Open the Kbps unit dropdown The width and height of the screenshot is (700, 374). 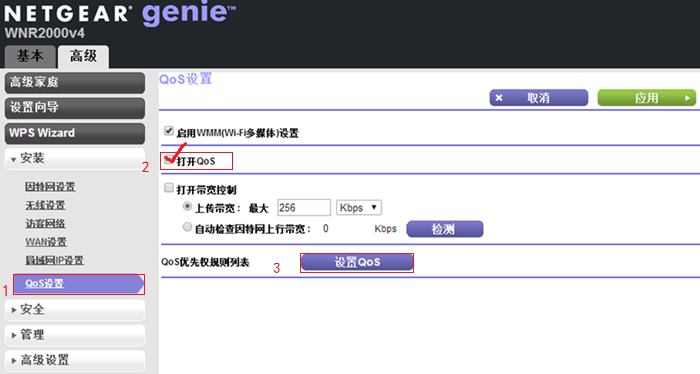tap(359, 208)
